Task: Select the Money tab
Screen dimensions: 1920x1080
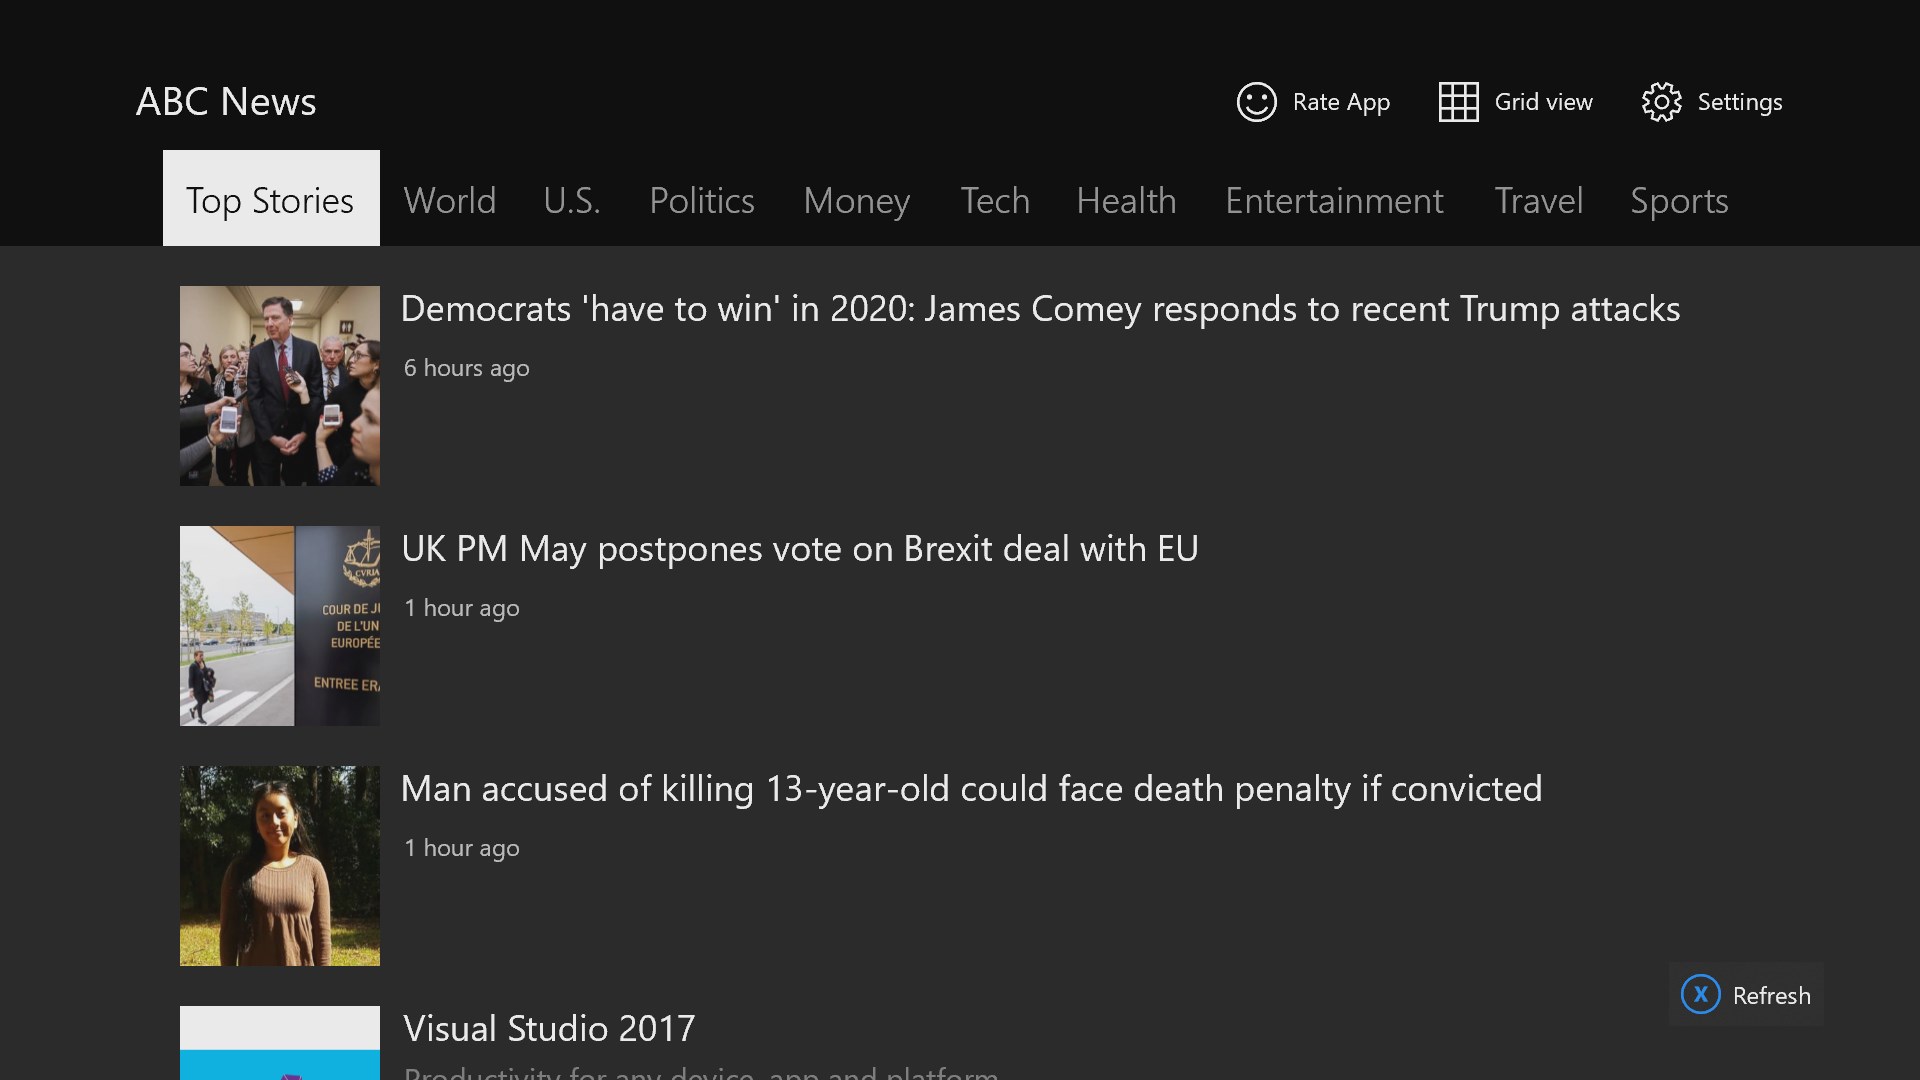Action: 857,200
